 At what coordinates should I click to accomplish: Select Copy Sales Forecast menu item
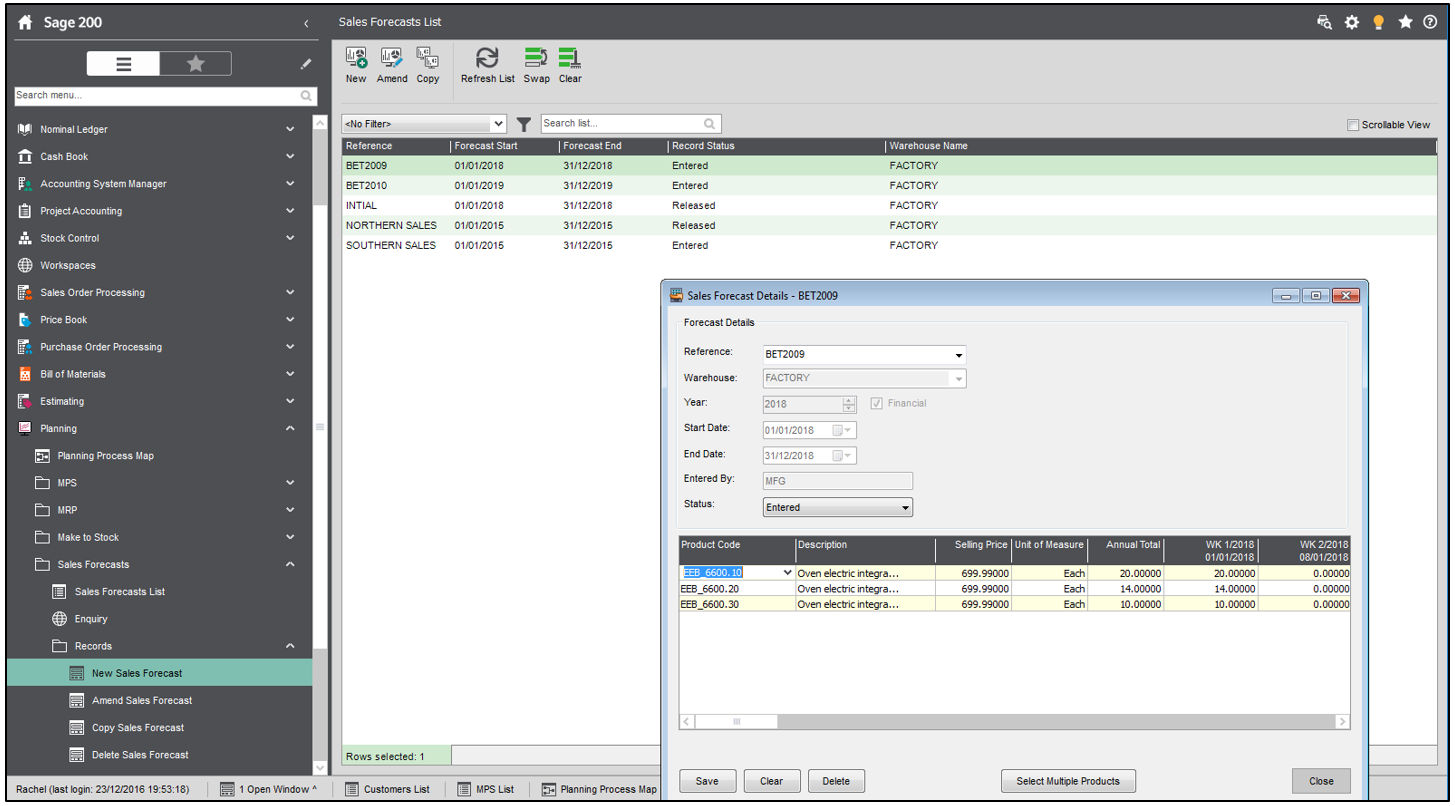click(x=138, y=728)
